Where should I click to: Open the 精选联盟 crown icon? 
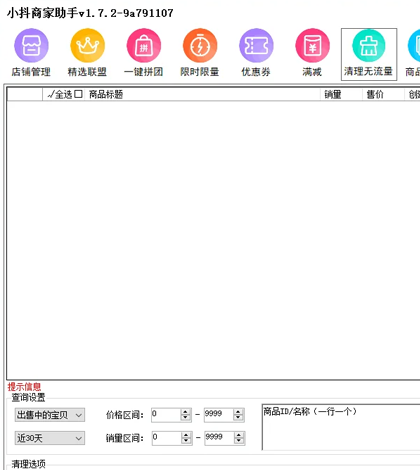[87, 46]
